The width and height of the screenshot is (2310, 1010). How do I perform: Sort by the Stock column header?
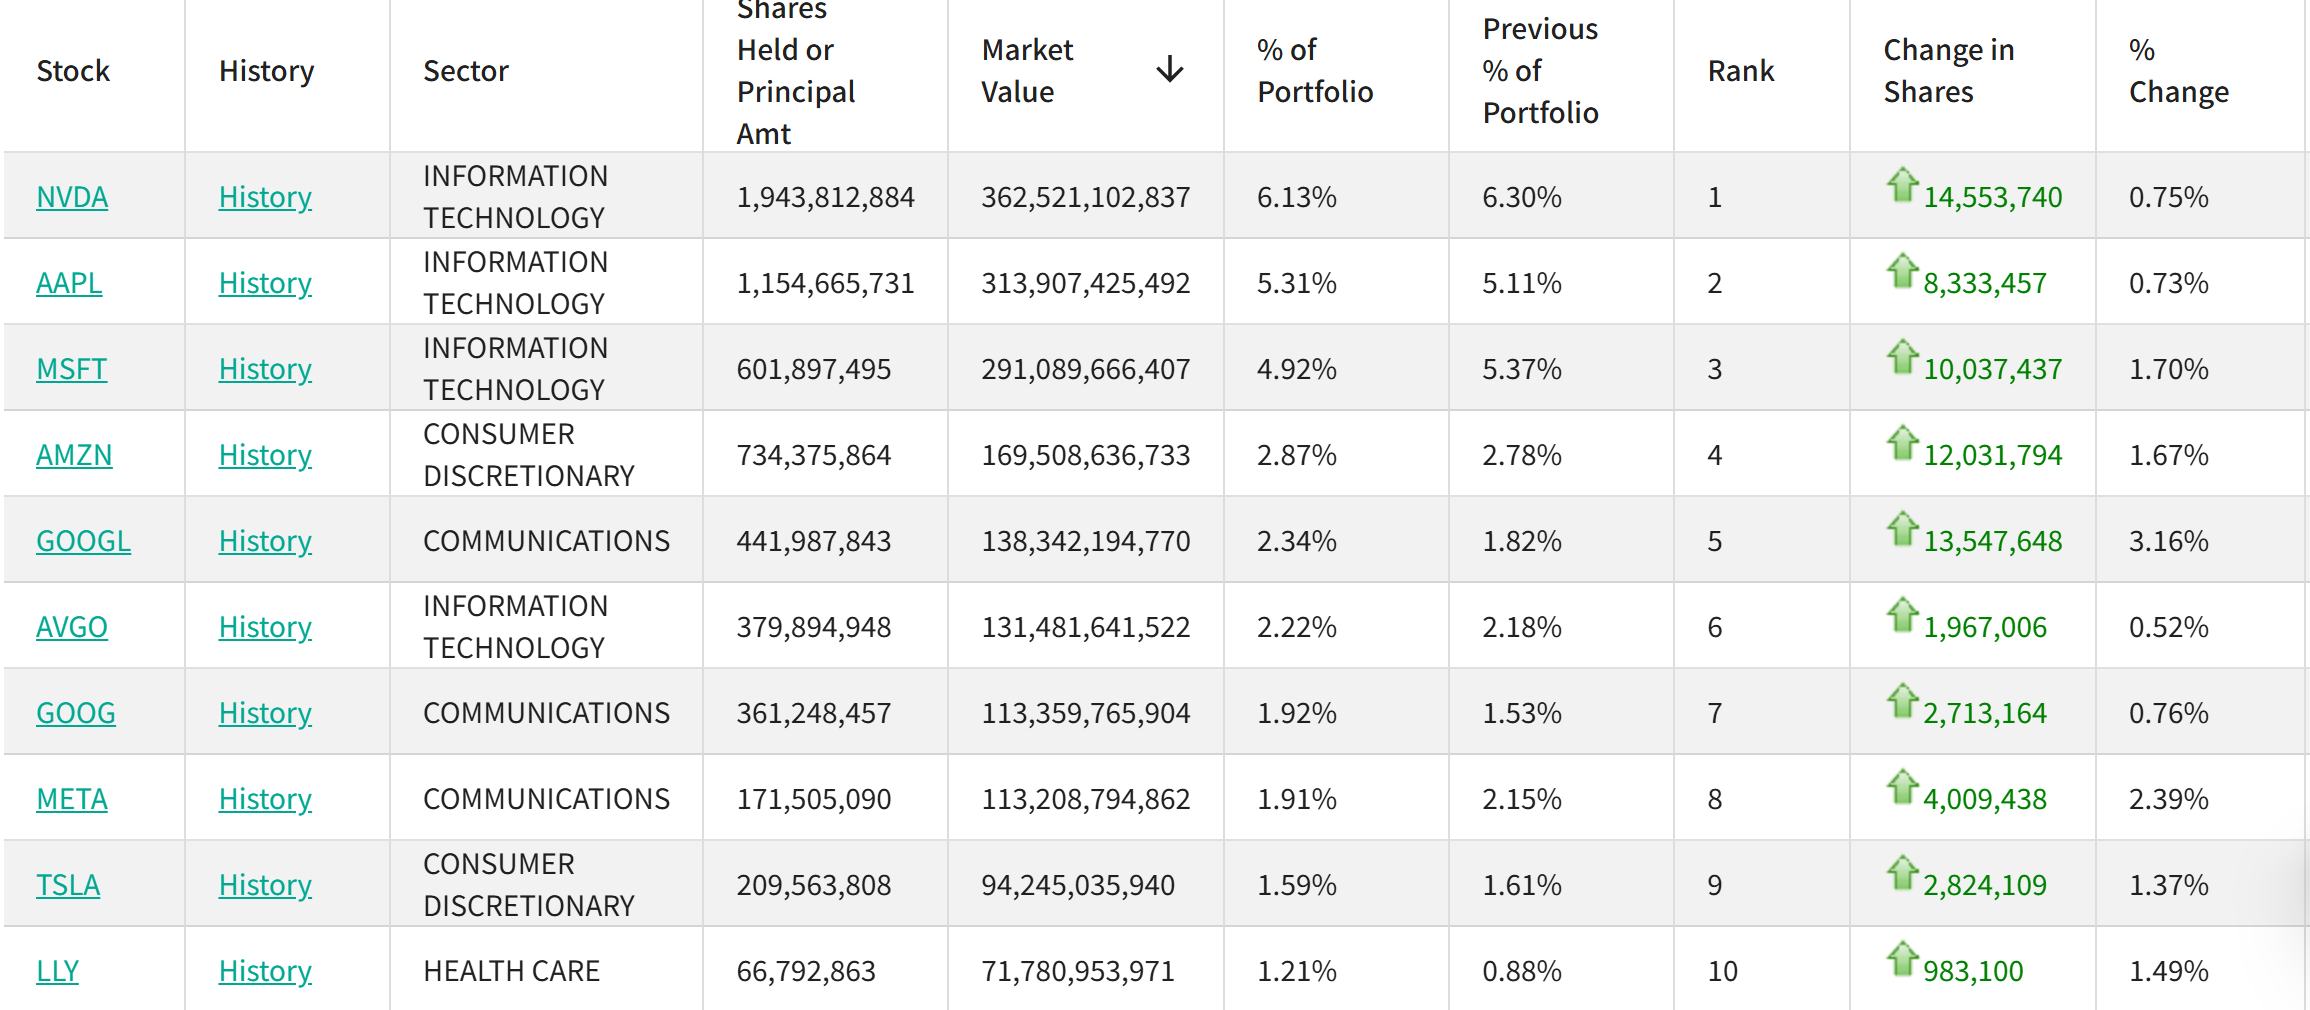[73, 71]
